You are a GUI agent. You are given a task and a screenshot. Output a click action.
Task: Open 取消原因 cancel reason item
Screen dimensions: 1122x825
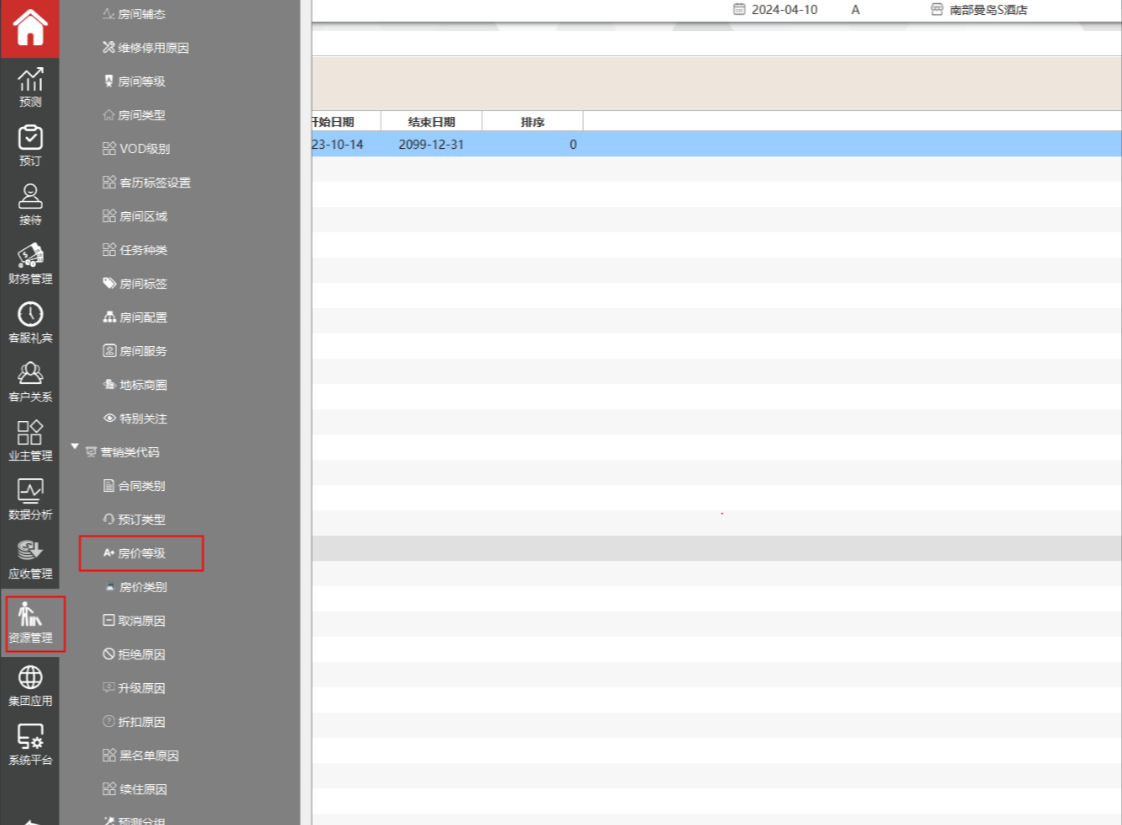tap(141, 621)
